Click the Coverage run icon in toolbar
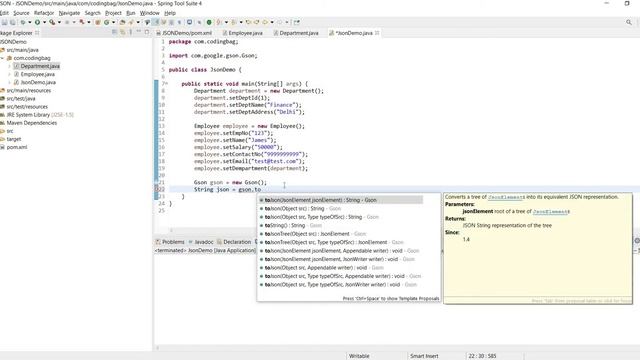The width and height of the screenshot is (640, 360). click(52, 22)
